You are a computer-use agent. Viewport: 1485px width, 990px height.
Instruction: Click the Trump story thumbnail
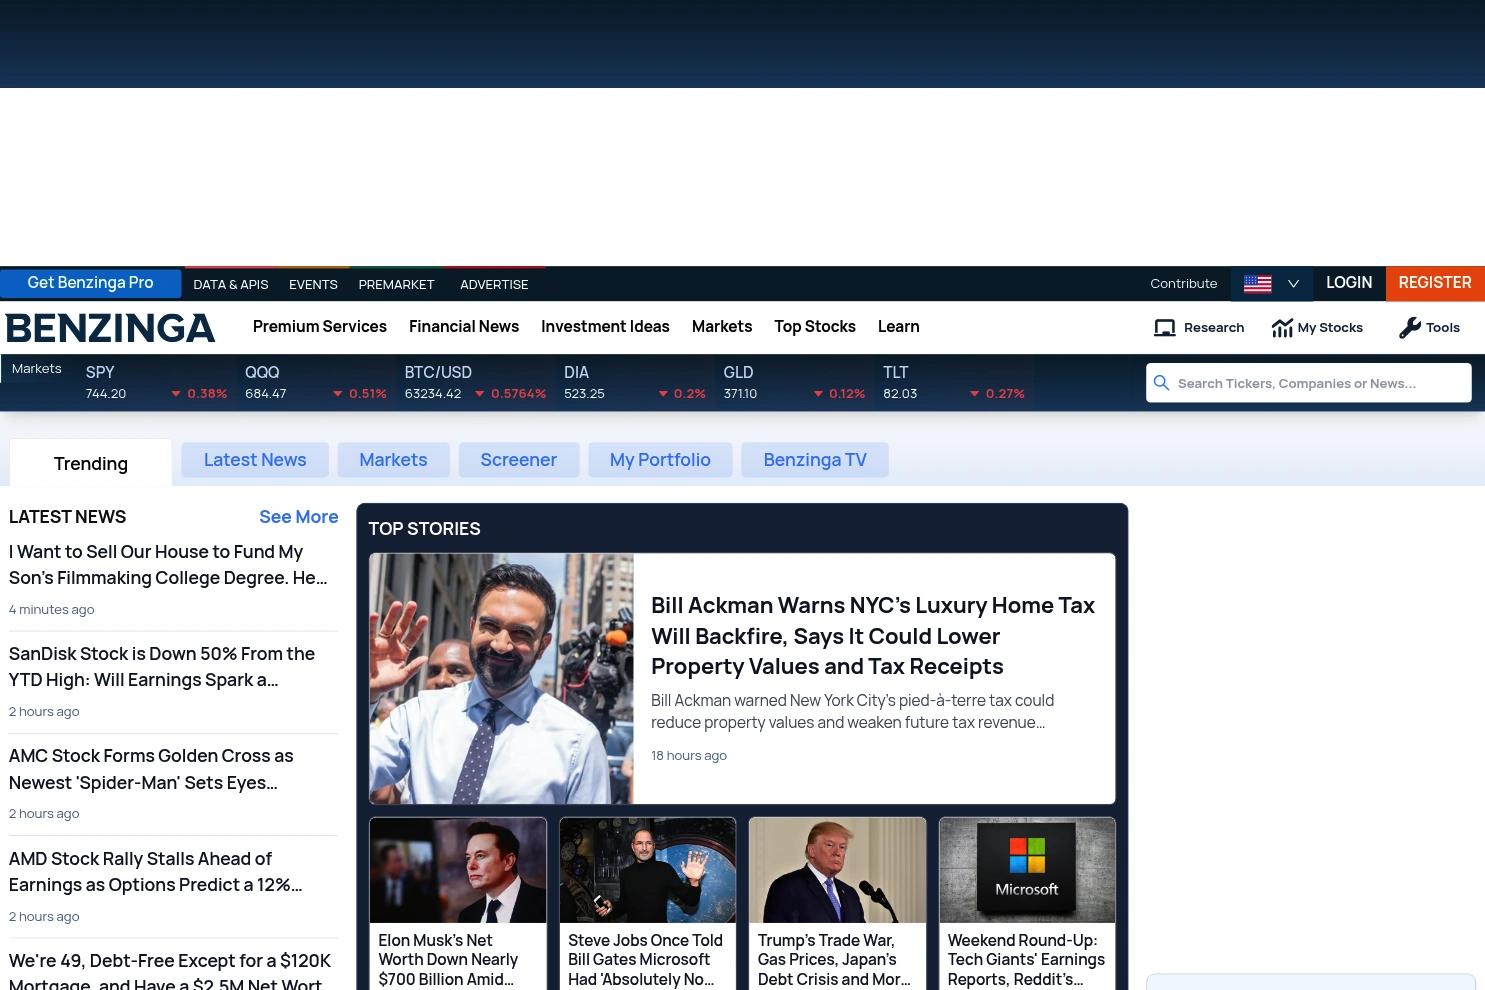click(x=838, y=870)
